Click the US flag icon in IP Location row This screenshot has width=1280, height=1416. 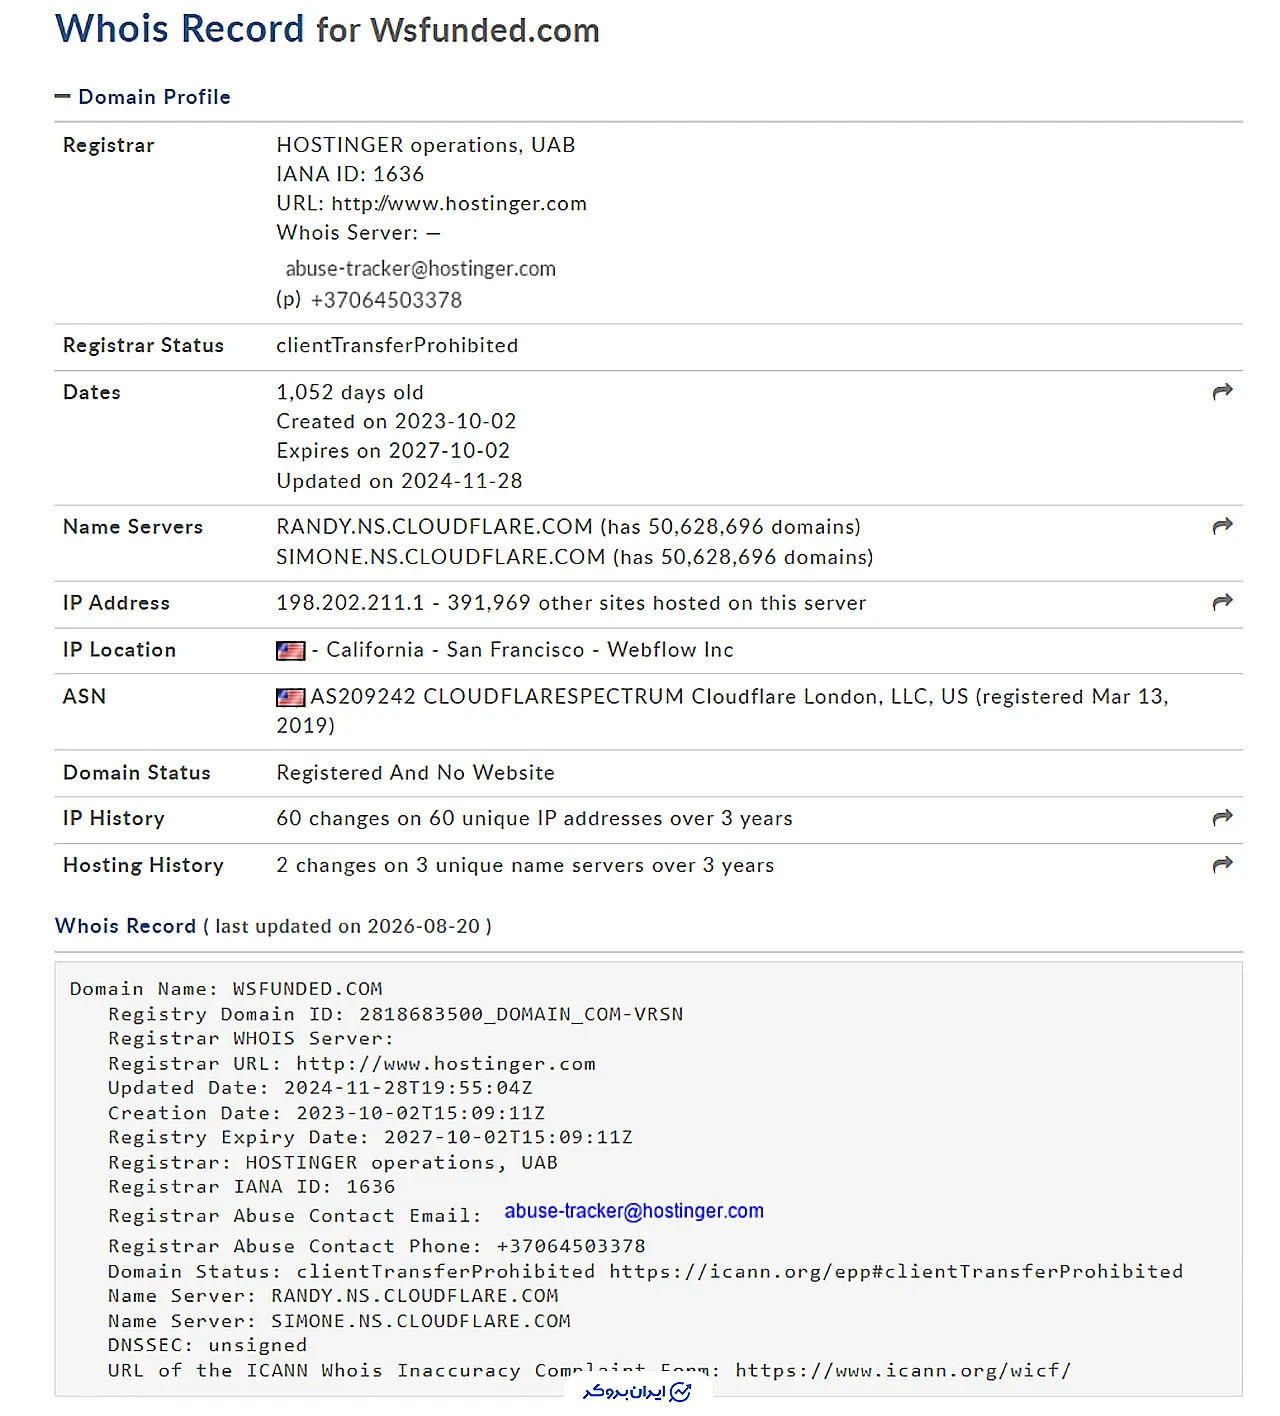(x=290, y=651)
